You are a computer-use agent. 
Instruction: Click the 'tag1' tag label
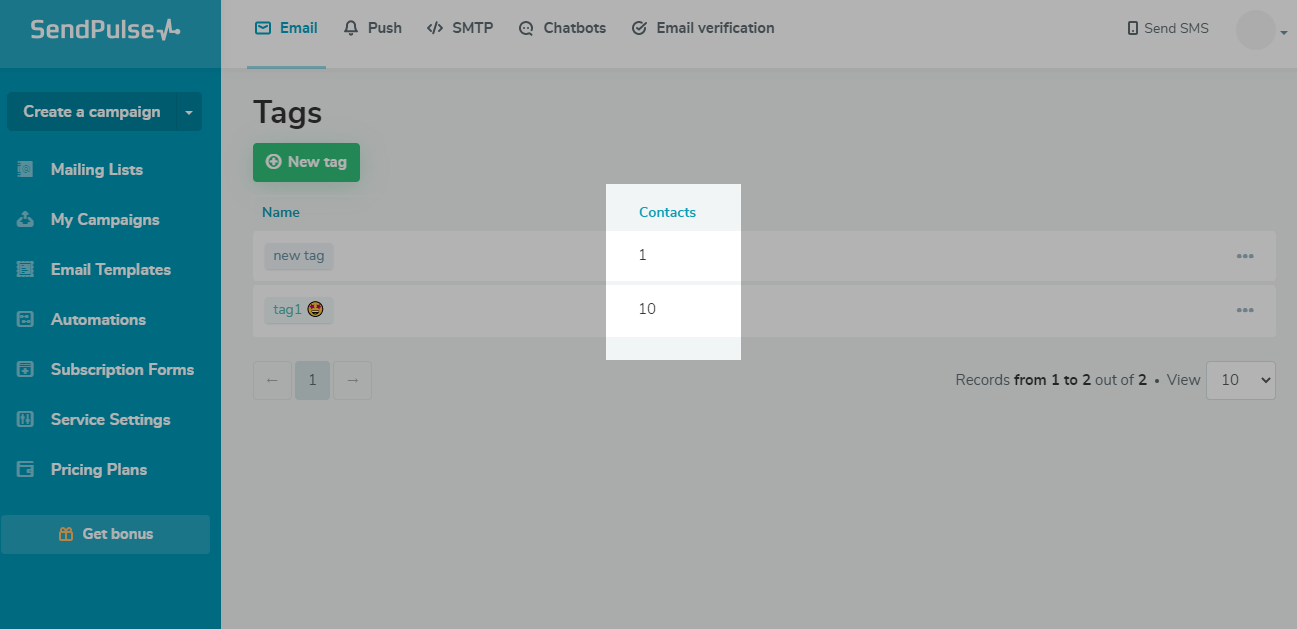tap(299, 310)
